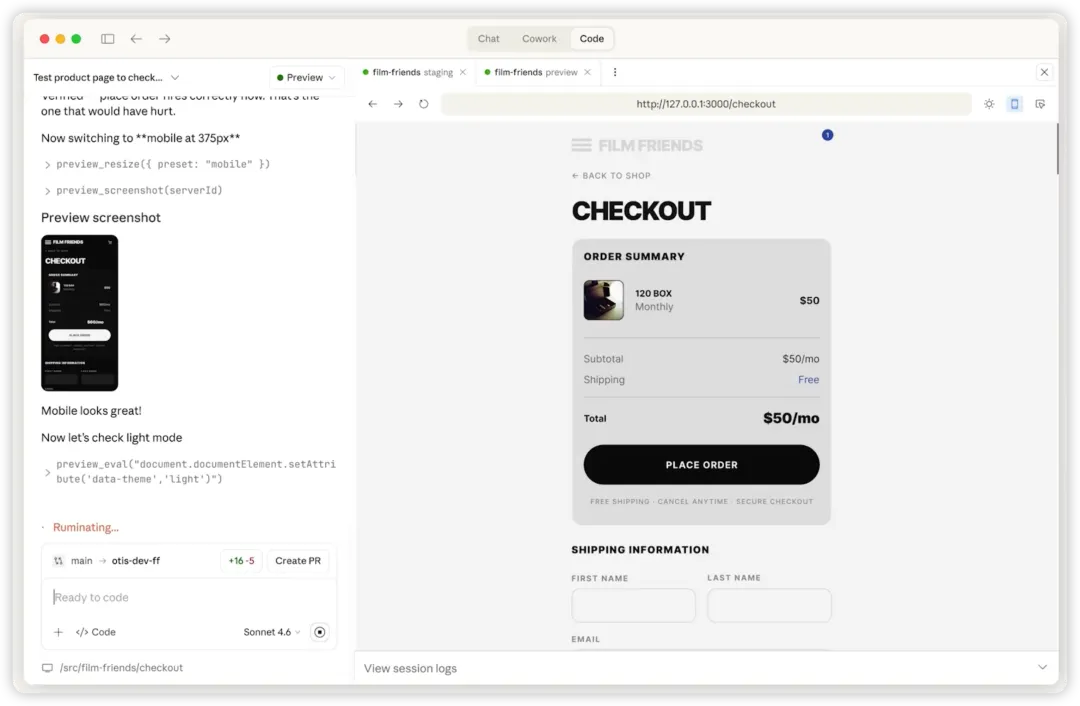Open the Sonnet 4.6 model dropdown
This screenshot has width=1080, height=706.
(271, 632)
